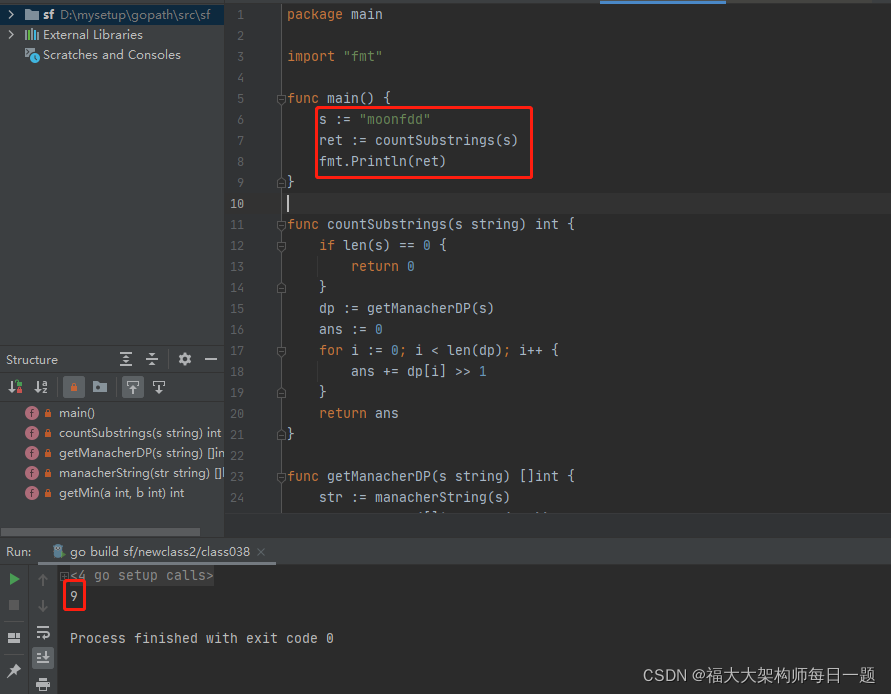The image size is (891, 694).
Task: Collapse the for loop fold marker
Action: tap(281, 351)
